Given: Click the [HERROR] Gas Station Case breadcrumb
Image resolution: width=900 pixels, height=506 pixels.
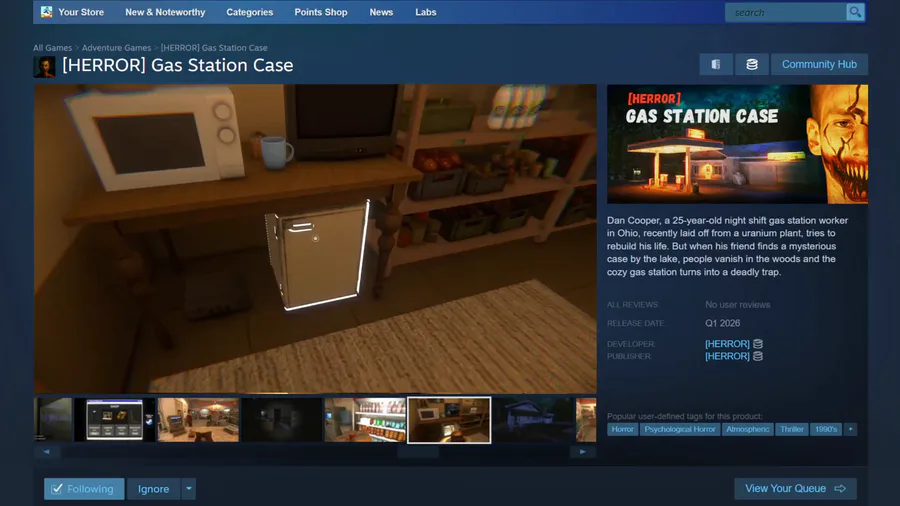Looking at the screenshot, I should point(214,48).
